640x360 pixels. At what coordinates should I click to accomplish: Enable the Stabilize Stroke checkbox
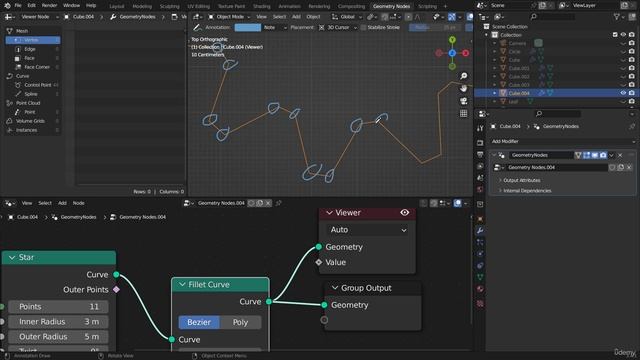click(x=363, y=27)
